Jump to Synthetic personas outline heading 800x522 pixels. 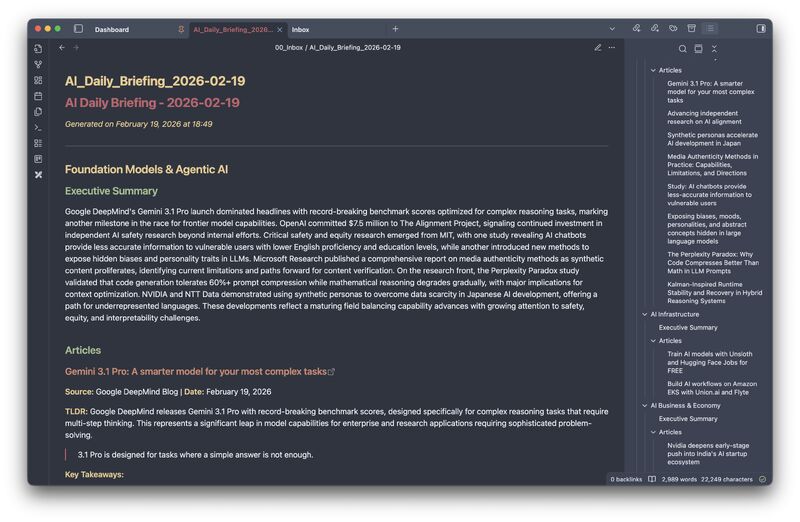[712, 139]
